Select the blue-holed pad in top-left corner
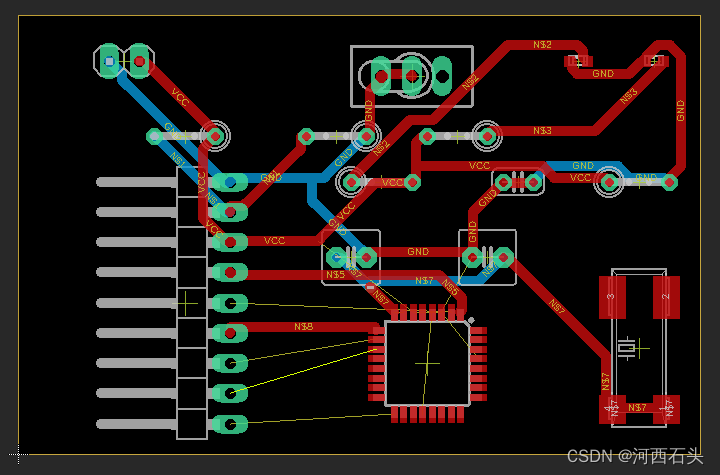The image size is (720, 475). [x=109, y=61]
